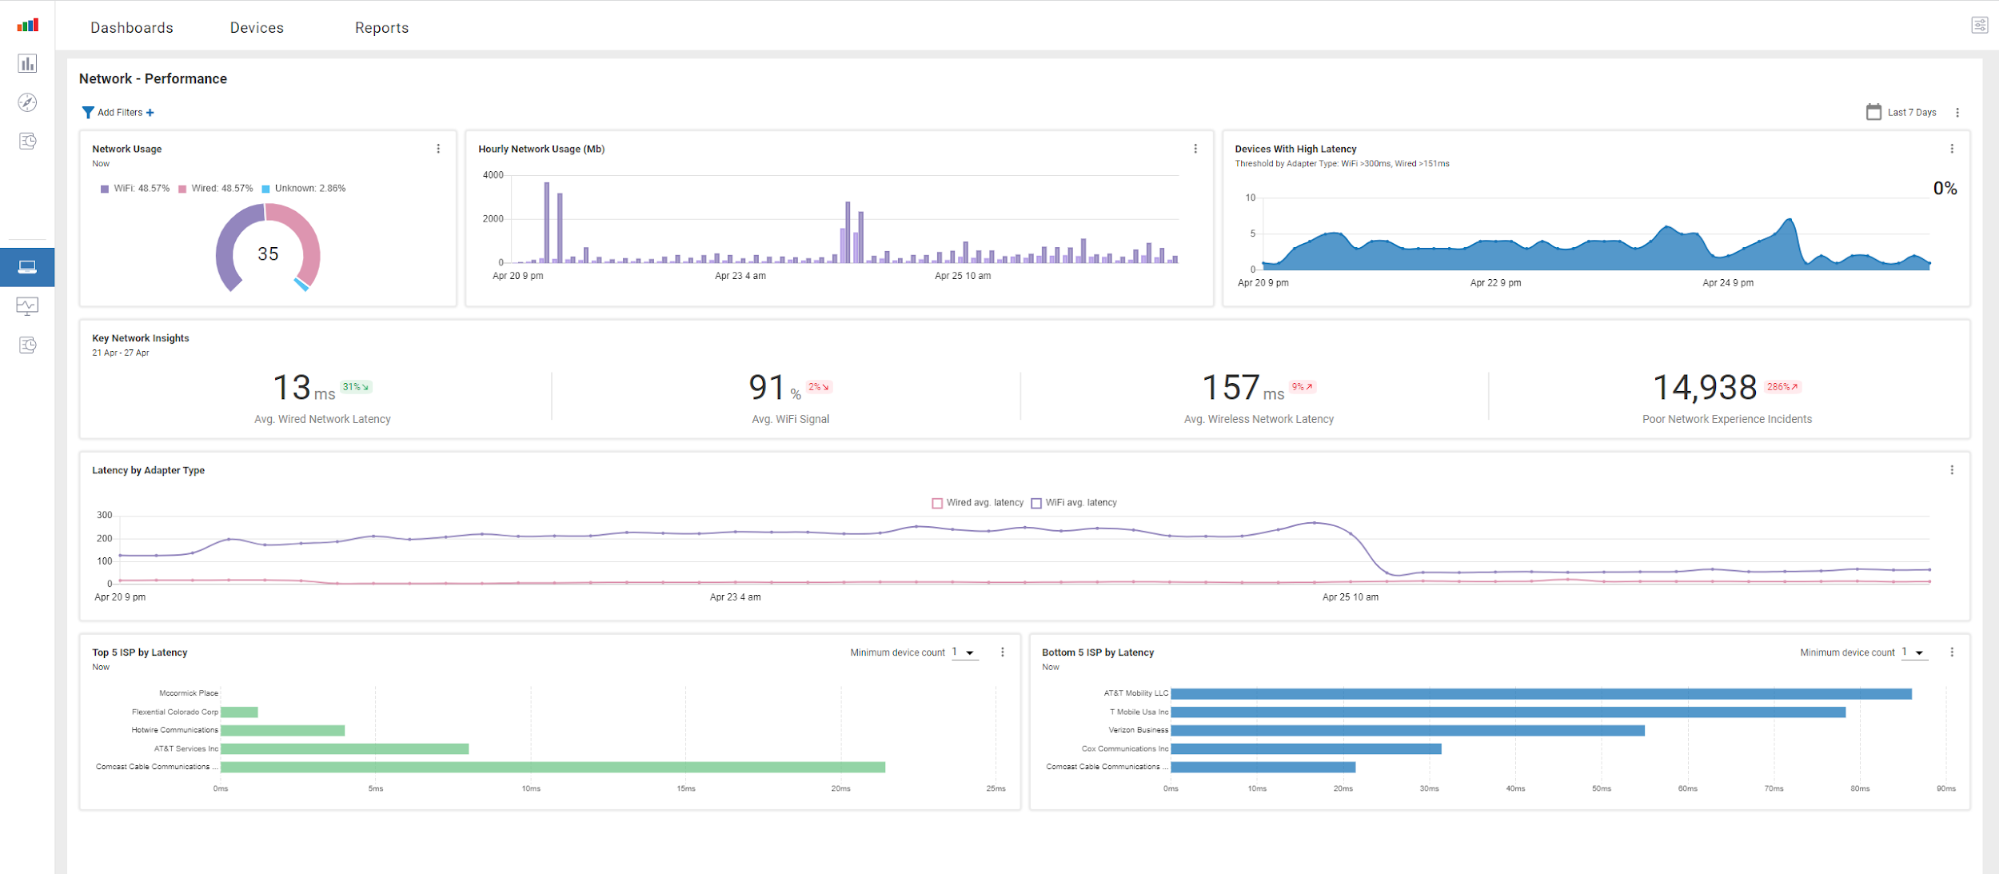Click the funnel icon beside Add Filters
Screen dimensions: 1999x874
[x=88, y=113]
